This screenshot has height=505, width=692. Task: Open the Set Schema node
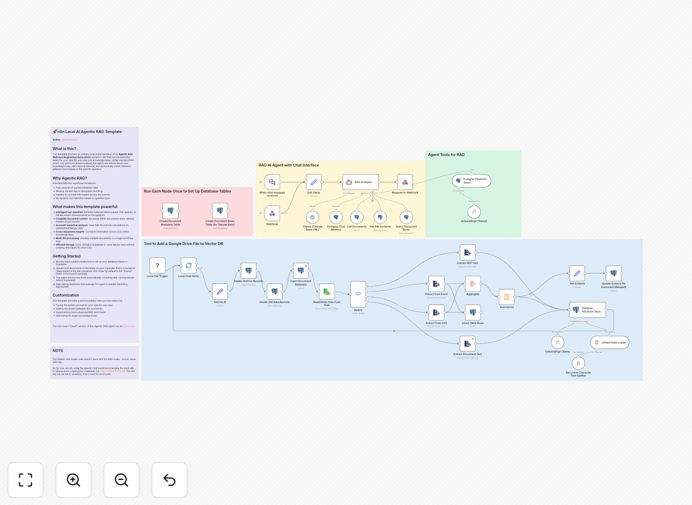pyautogui.click(x=577, y=273)
